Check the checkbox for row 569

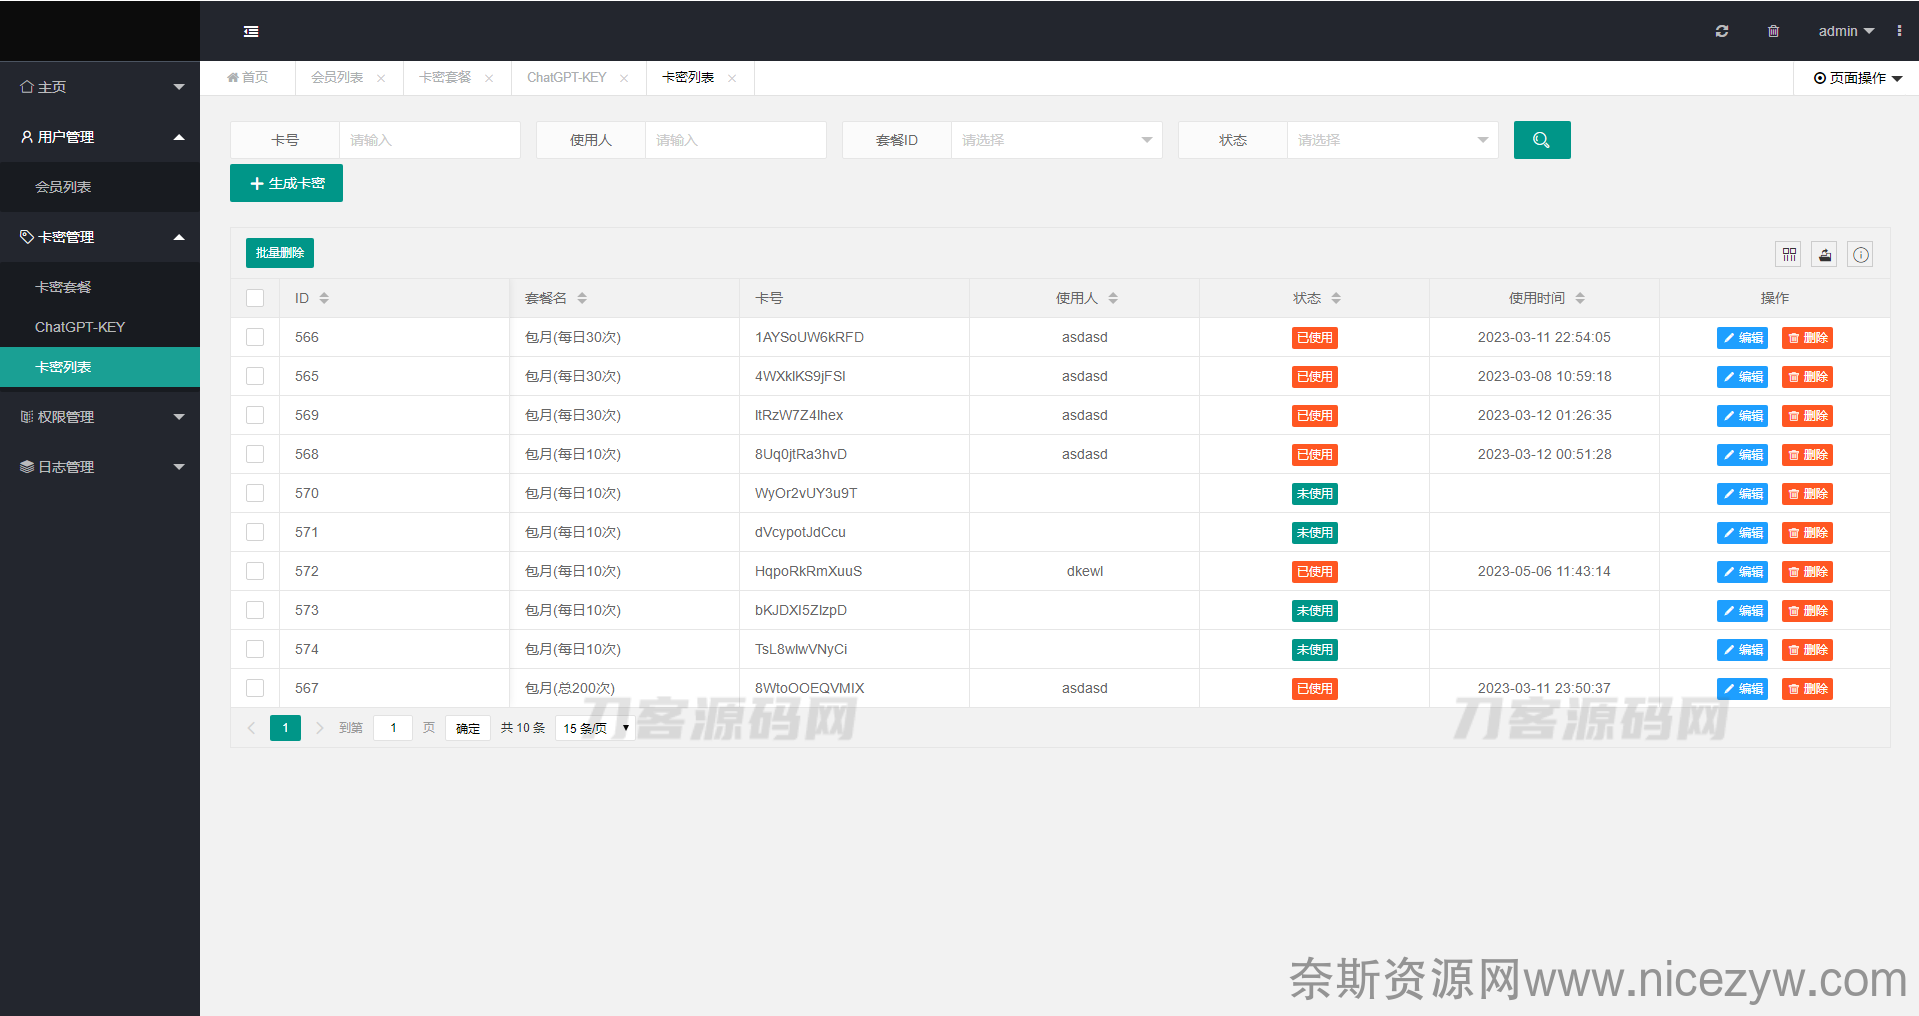point(255,415)
